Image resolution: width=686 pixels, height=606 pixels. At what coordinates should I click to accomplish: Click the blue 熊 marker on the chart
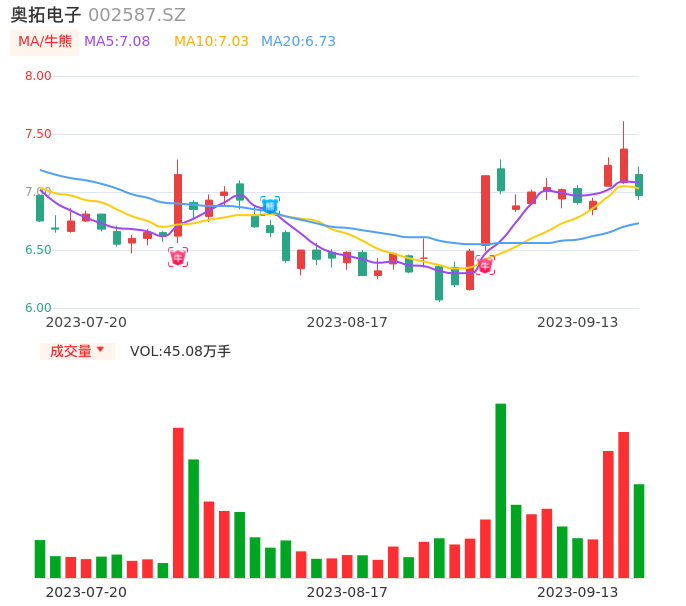pos(270,206)
